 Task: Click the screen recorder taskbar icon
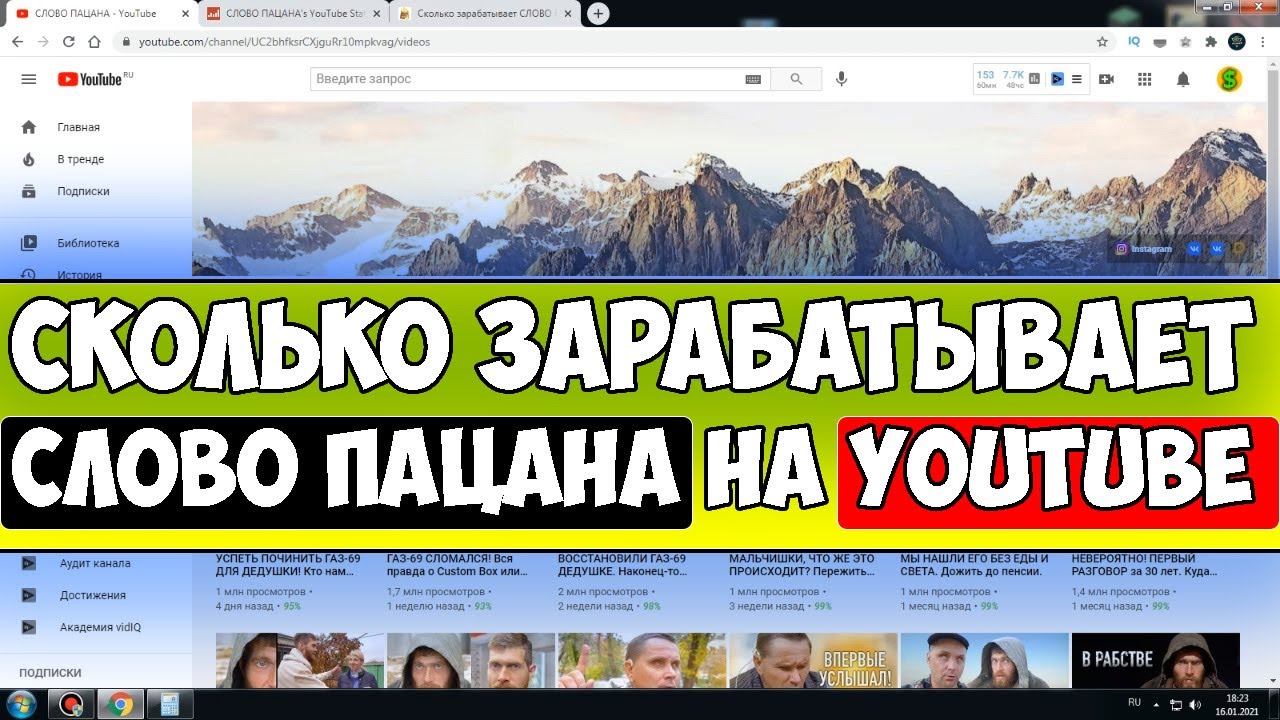pos(71,704)
